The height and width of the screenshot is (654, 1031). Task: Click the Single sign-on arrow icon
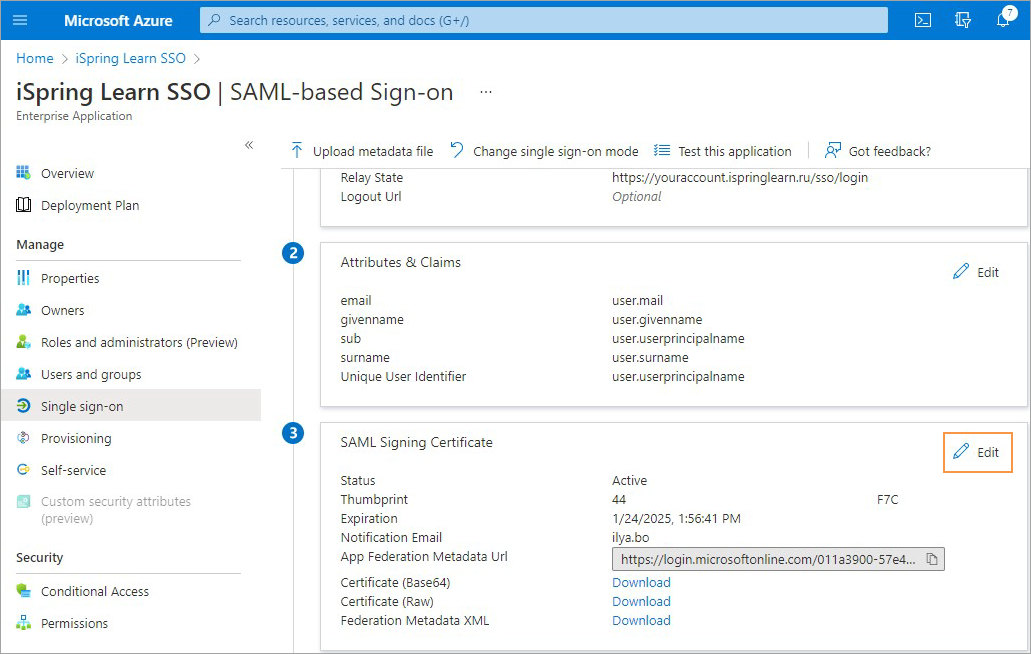[x=23, y=406]
